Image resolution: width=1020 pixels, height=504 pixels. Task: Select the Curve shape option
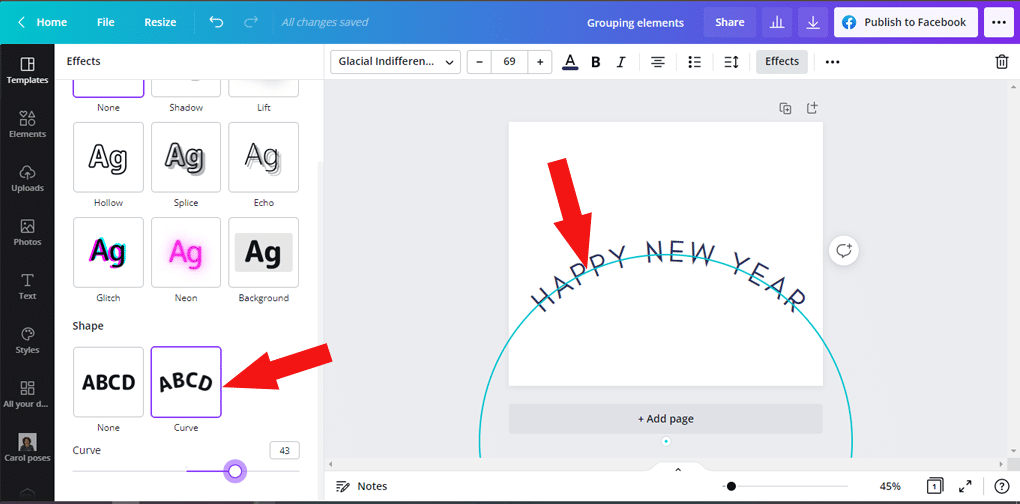[186, 382]
